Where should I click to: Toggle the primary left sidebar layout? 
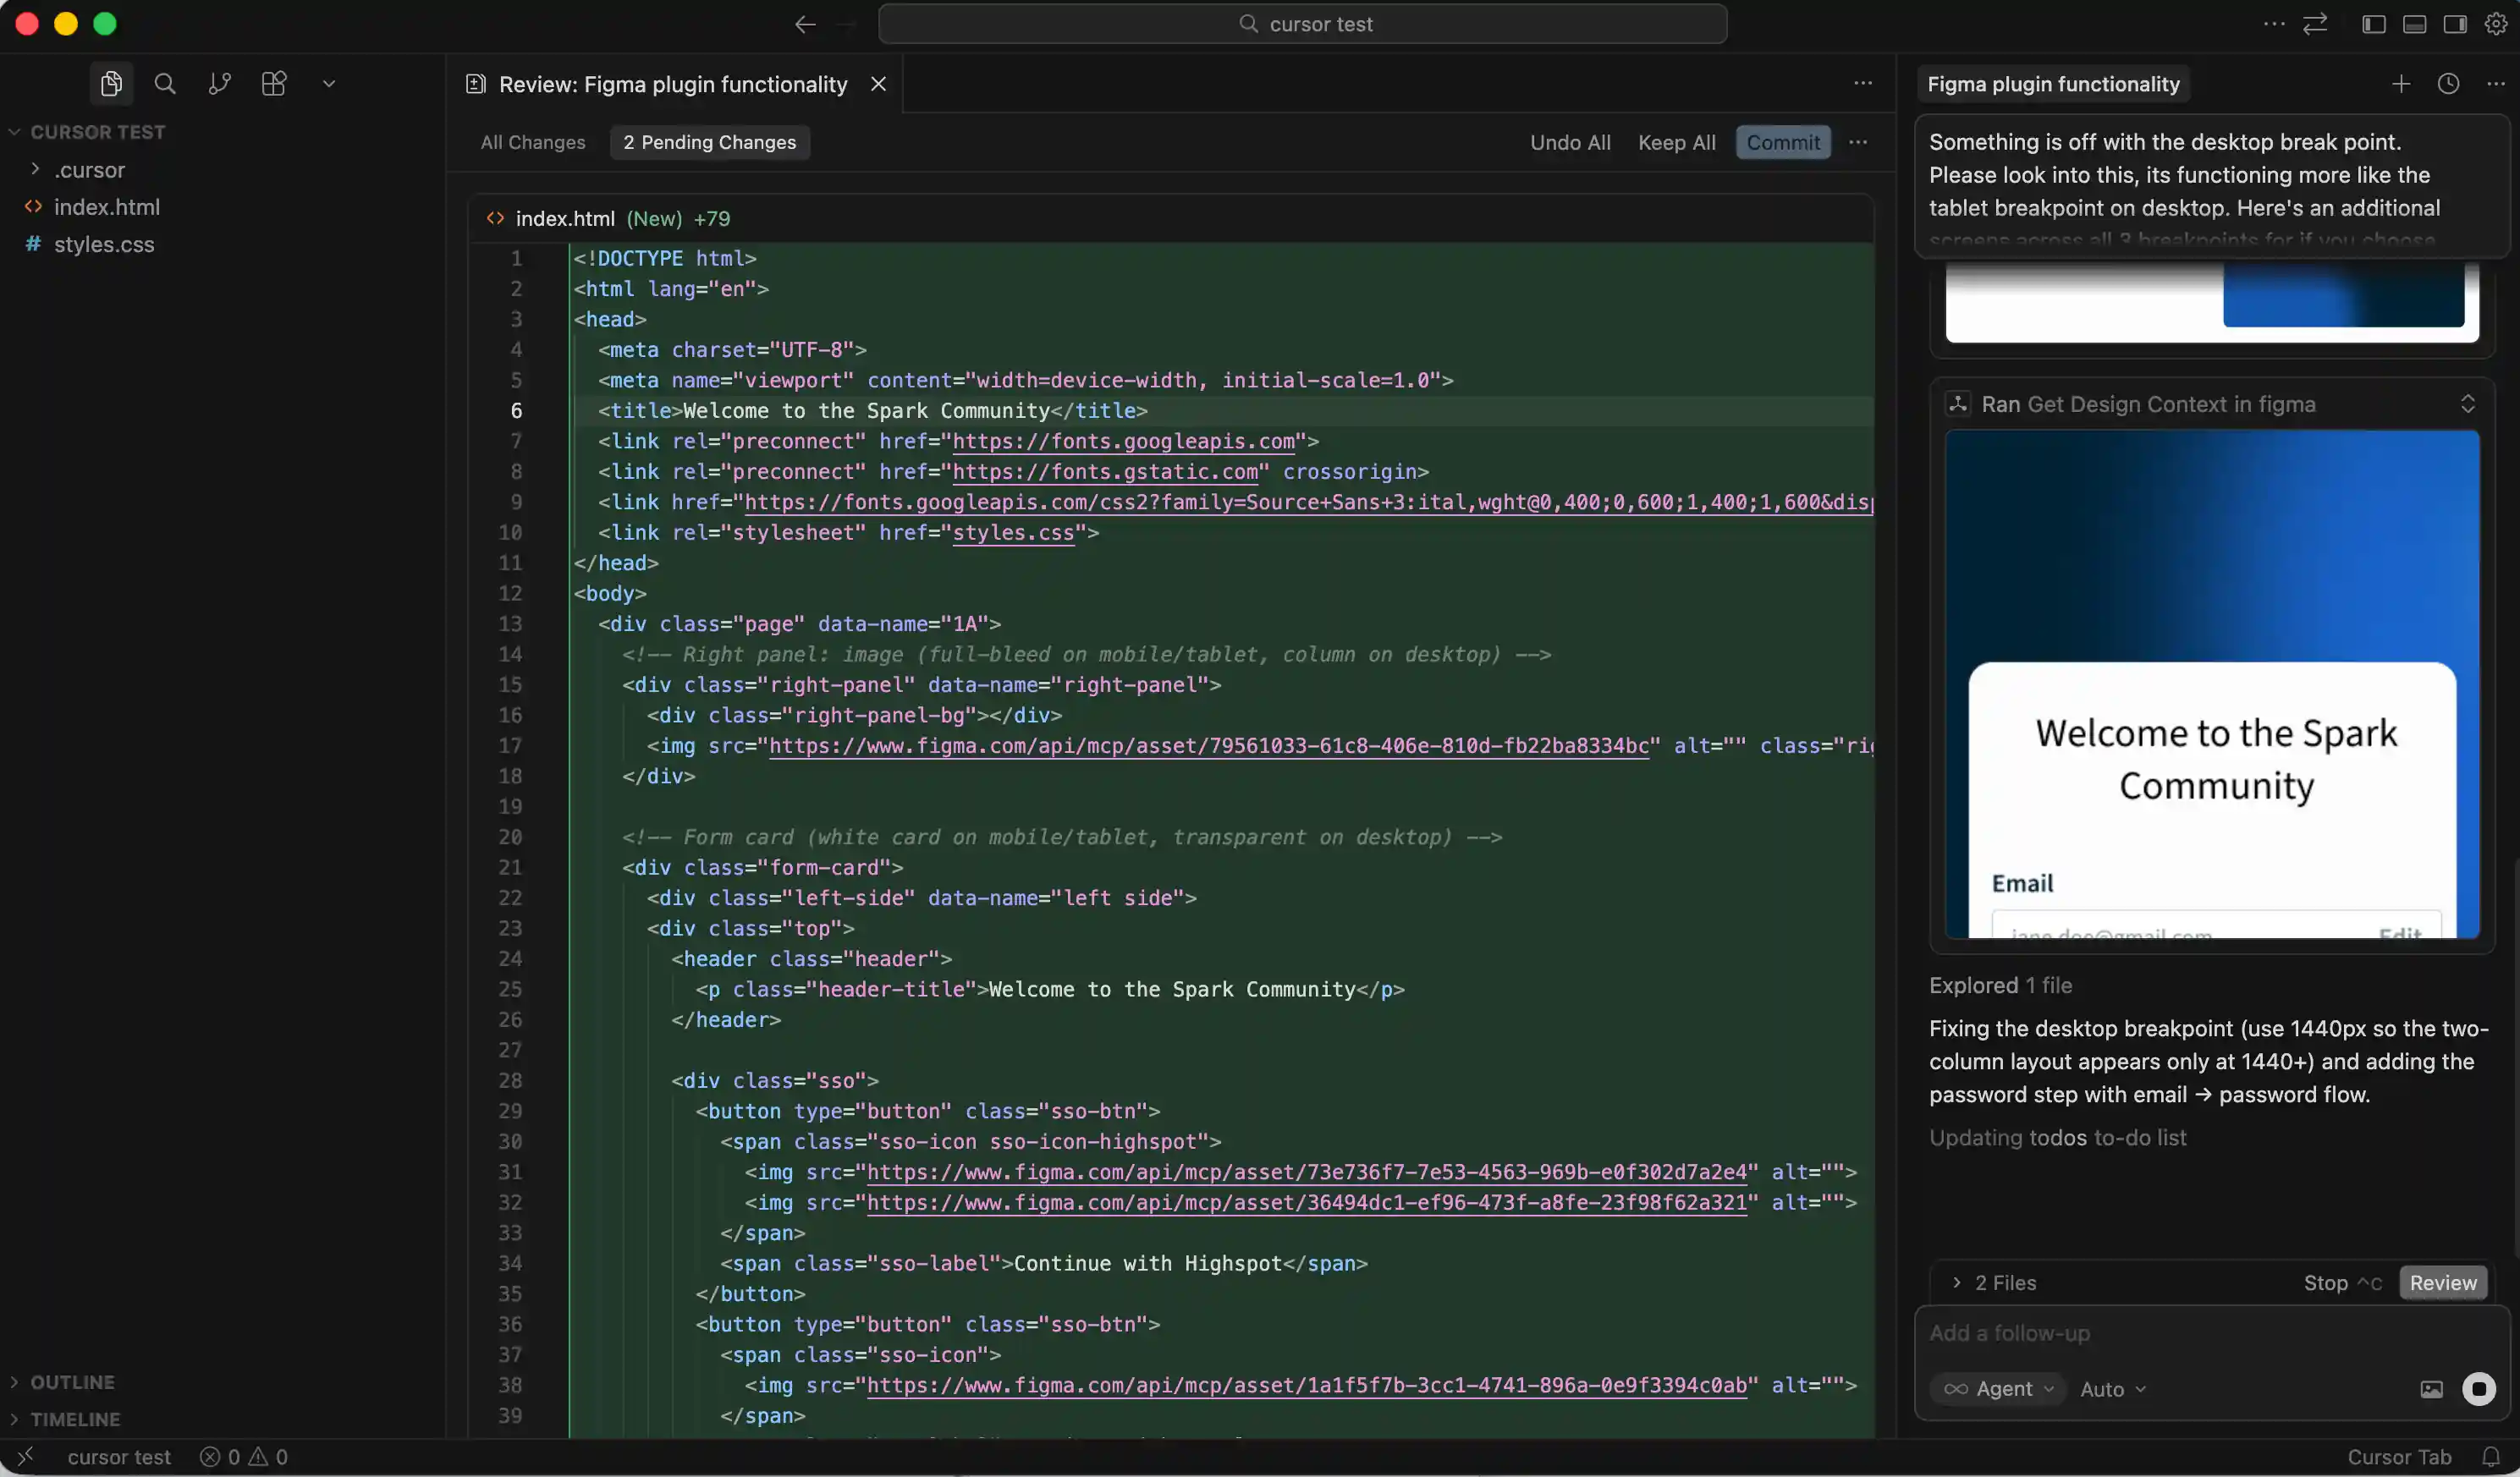click(x=2374, y=24)
